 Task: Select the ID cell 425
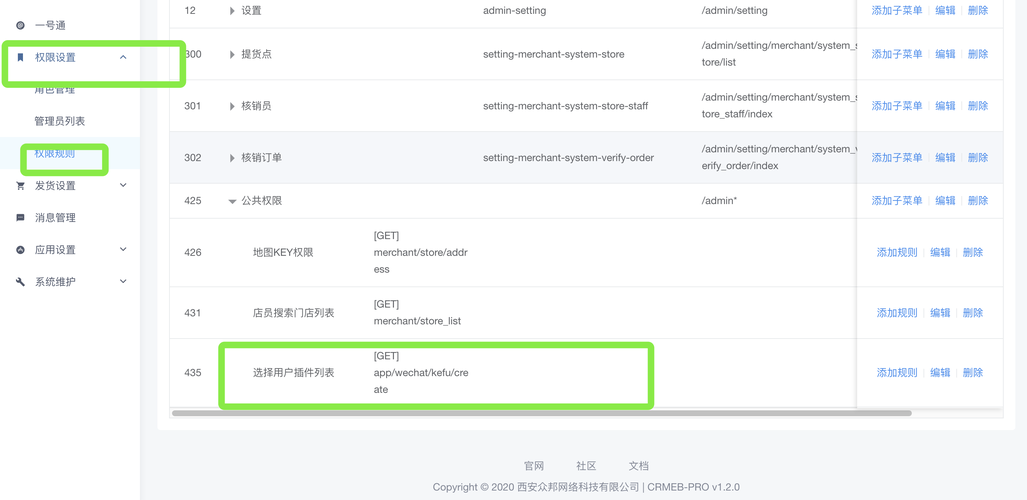coord(193,201)
